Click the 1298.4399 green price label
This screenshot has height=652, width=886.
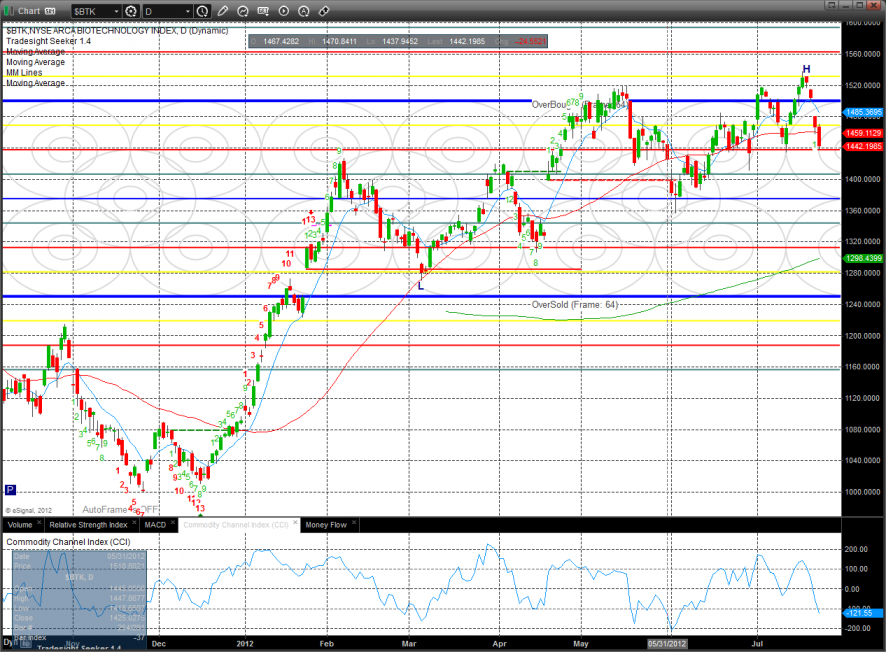pyautogui.click(x=863, y=258)
